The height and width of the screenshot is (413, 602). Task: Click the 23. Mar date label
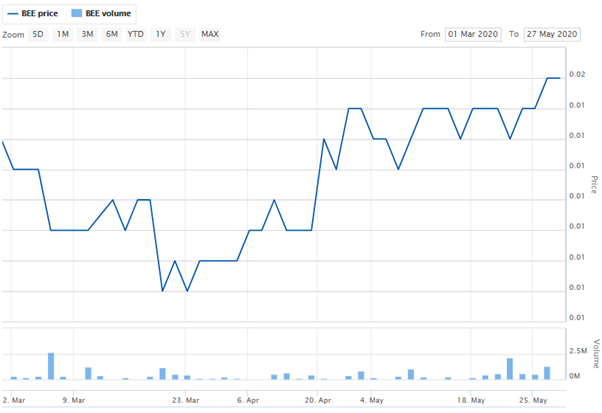pos(185,400)
